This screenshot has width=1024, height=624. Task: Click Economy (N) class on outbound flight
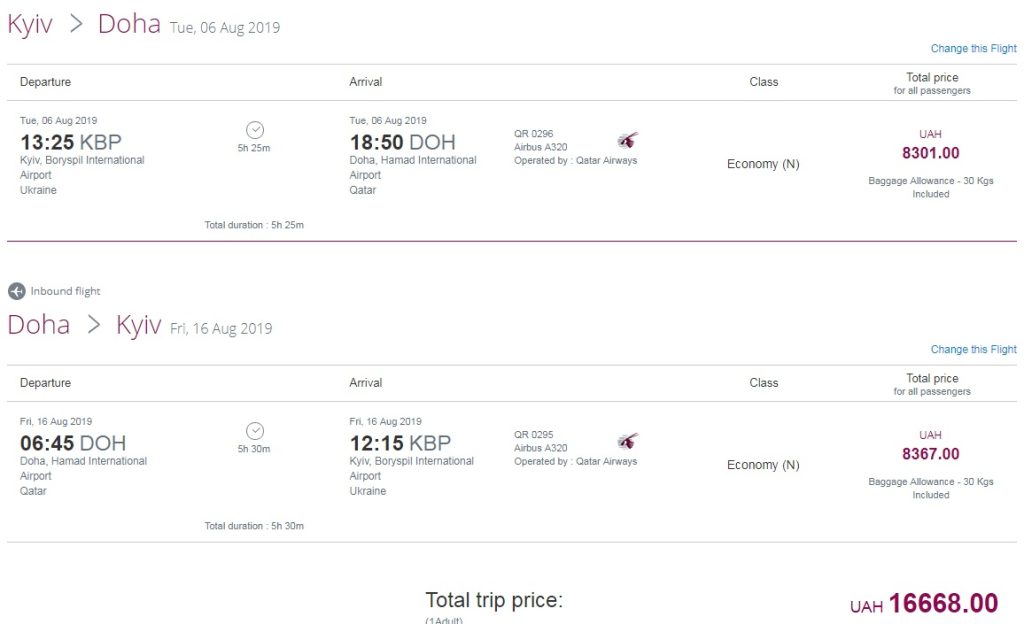tap(763, 164)
